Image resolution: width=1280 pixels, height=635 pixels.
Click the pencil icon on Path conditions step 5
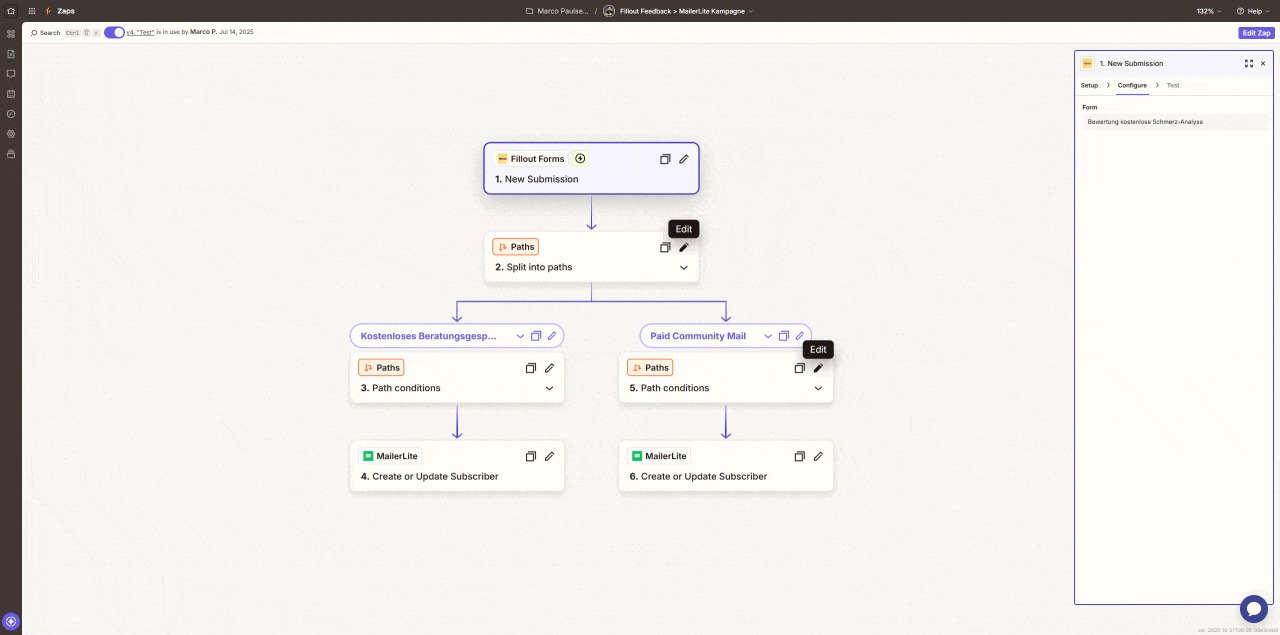point(818,368)
